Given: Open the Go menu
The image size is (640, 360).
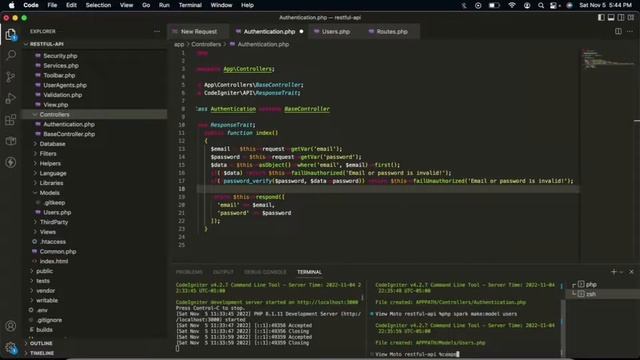Looking at the screenshot, I should [146, 5].
